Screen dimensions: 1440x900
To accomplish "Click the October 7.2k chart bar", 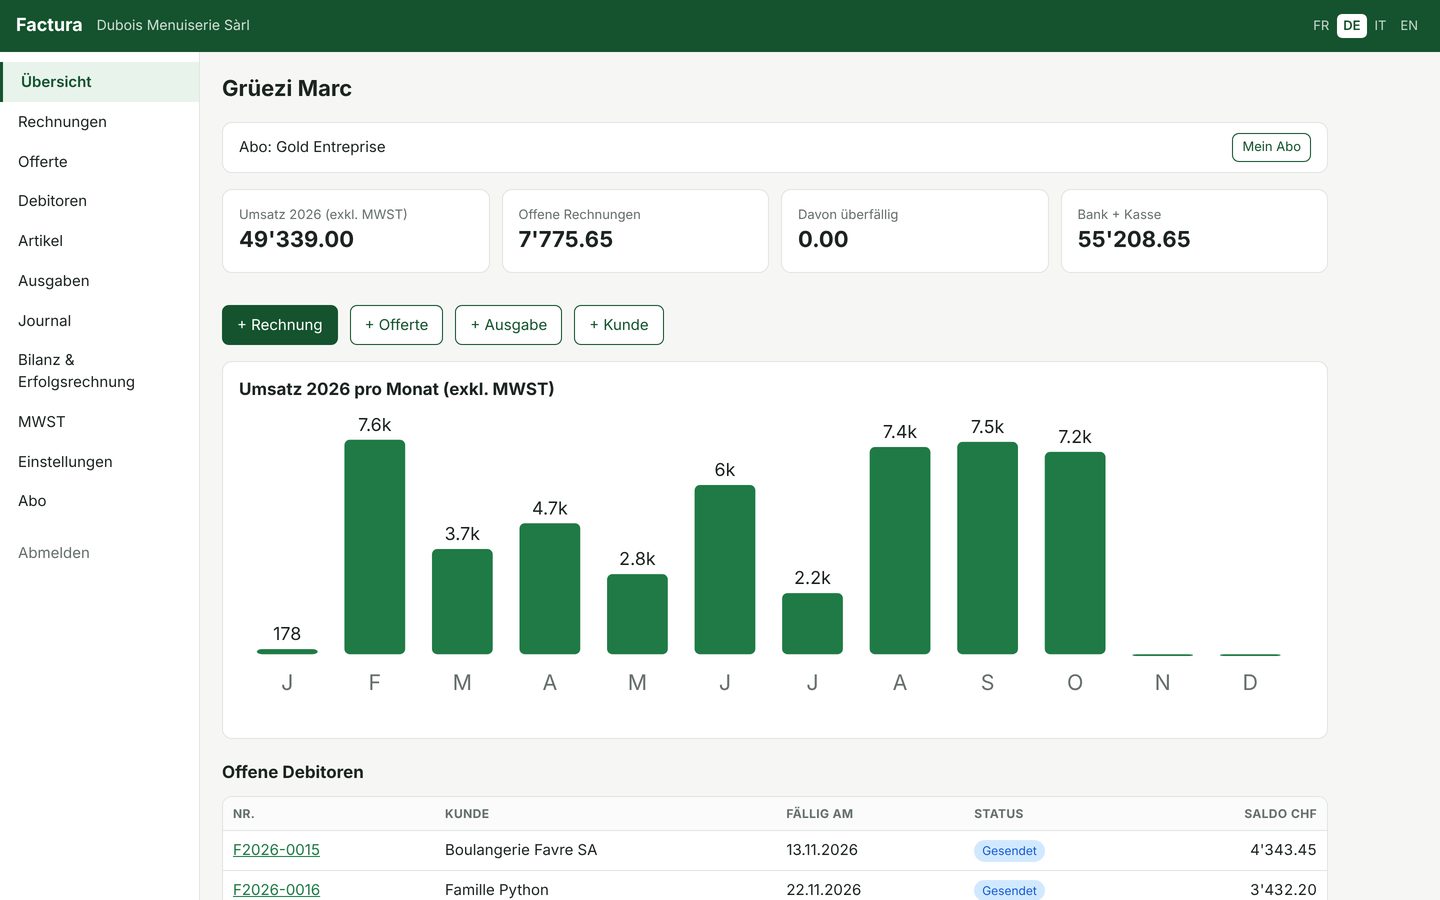I will click(1075, 553).
